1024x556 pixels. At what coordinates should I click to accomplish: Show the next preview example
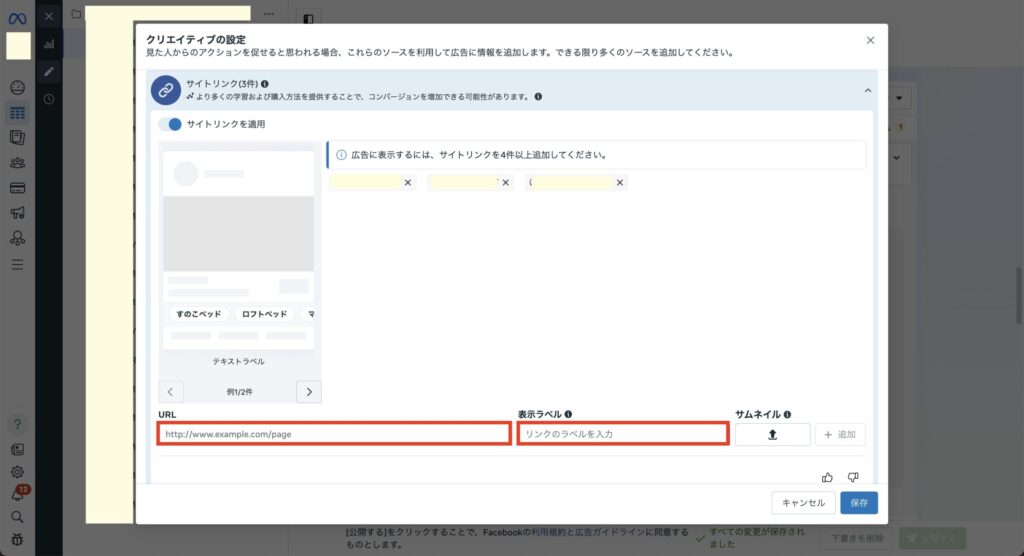pos(309,392)
